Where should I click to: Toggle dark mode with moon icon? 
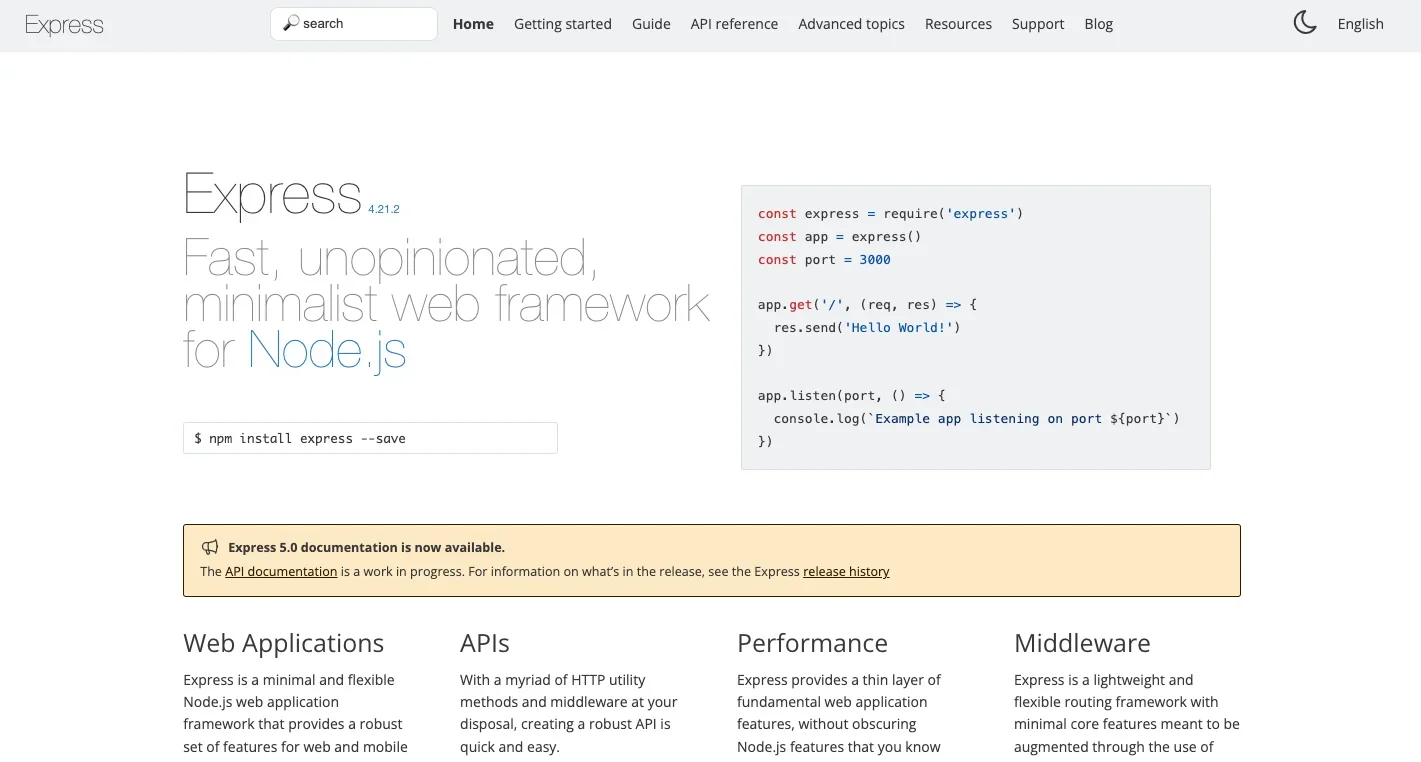click(x=1304, y=23)
